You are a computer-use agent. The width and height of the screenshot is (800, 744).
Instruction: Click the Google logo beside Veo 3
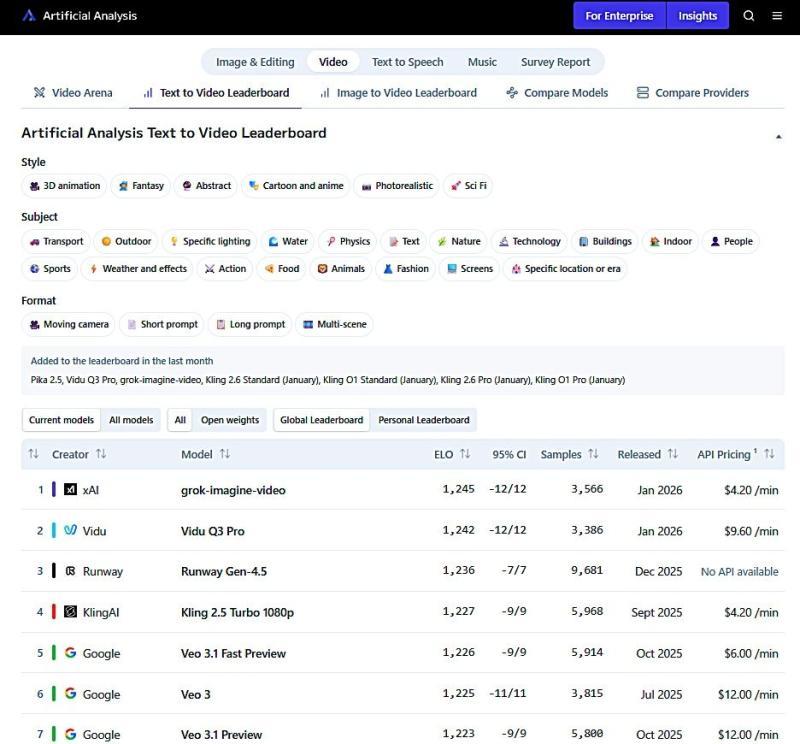click(x=70, y=694)
